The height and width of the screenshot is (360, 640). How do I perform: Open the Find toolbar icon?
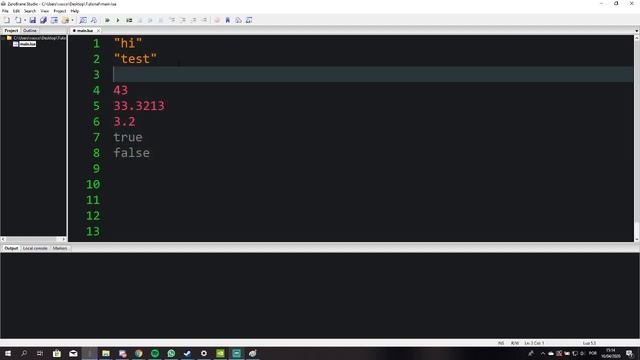83,20
